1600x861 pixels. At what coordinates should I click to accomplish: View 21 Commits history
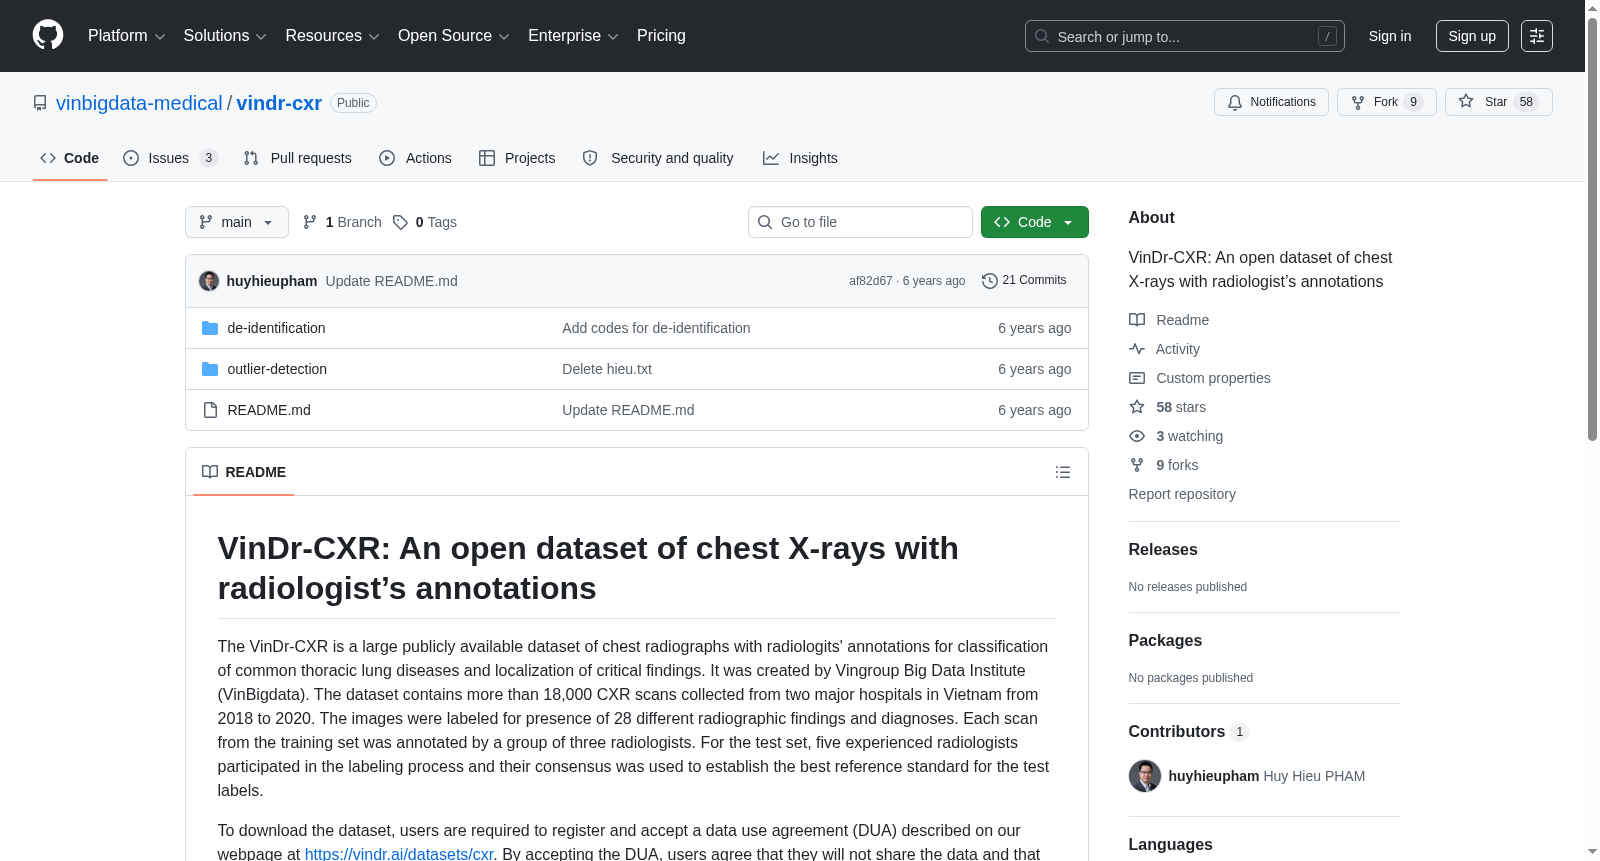tap(1024, 281)
